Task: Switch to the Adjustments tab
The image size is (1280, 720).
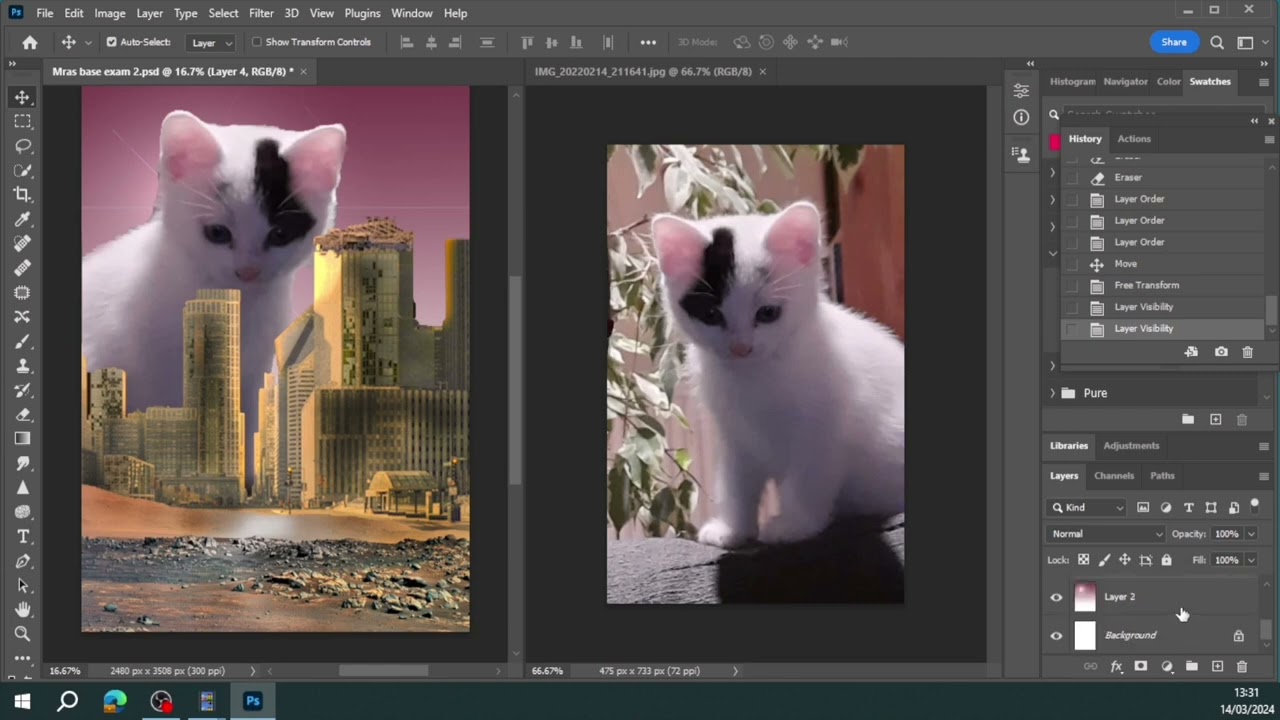Action: point(1131,446)
